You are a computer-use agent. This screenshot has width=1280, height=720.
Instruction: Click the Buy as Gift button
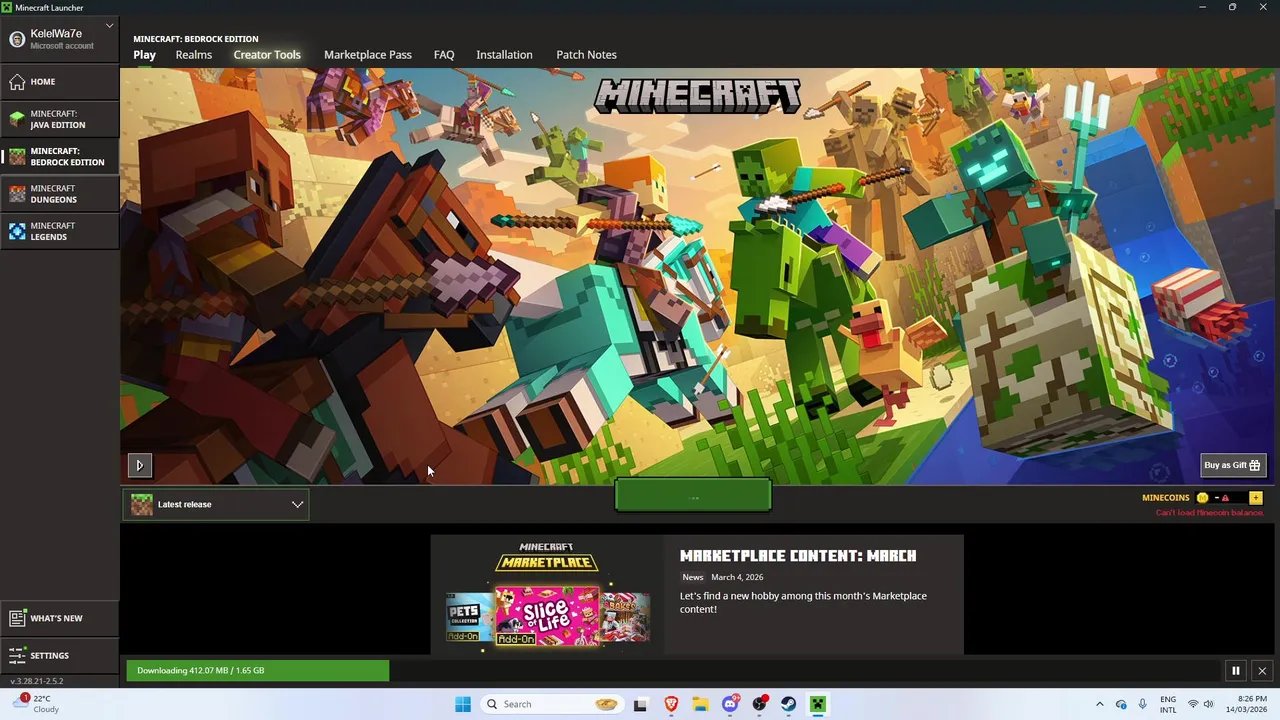(1233, 465)
